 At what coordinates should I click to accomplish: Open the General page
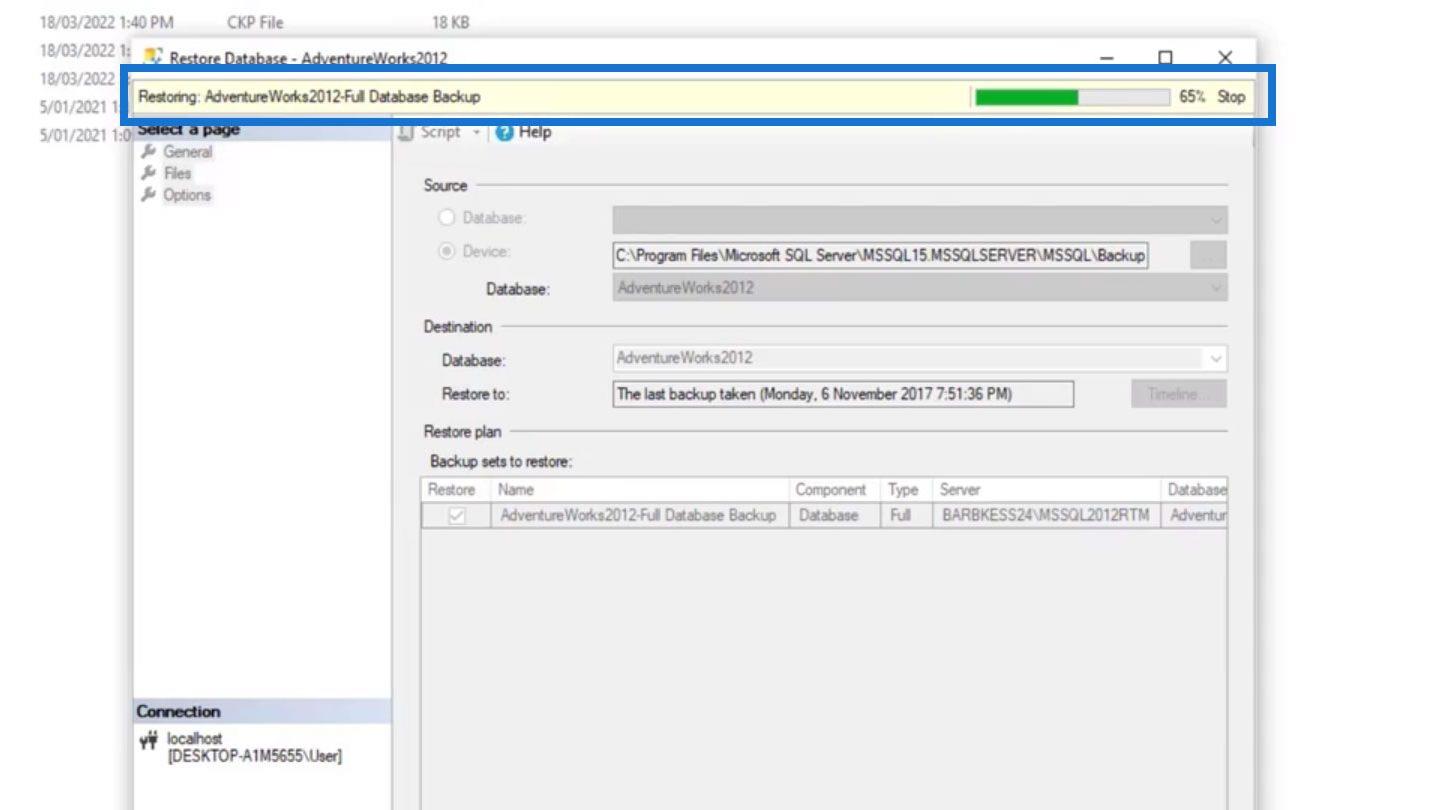click(x=188, y=152)
